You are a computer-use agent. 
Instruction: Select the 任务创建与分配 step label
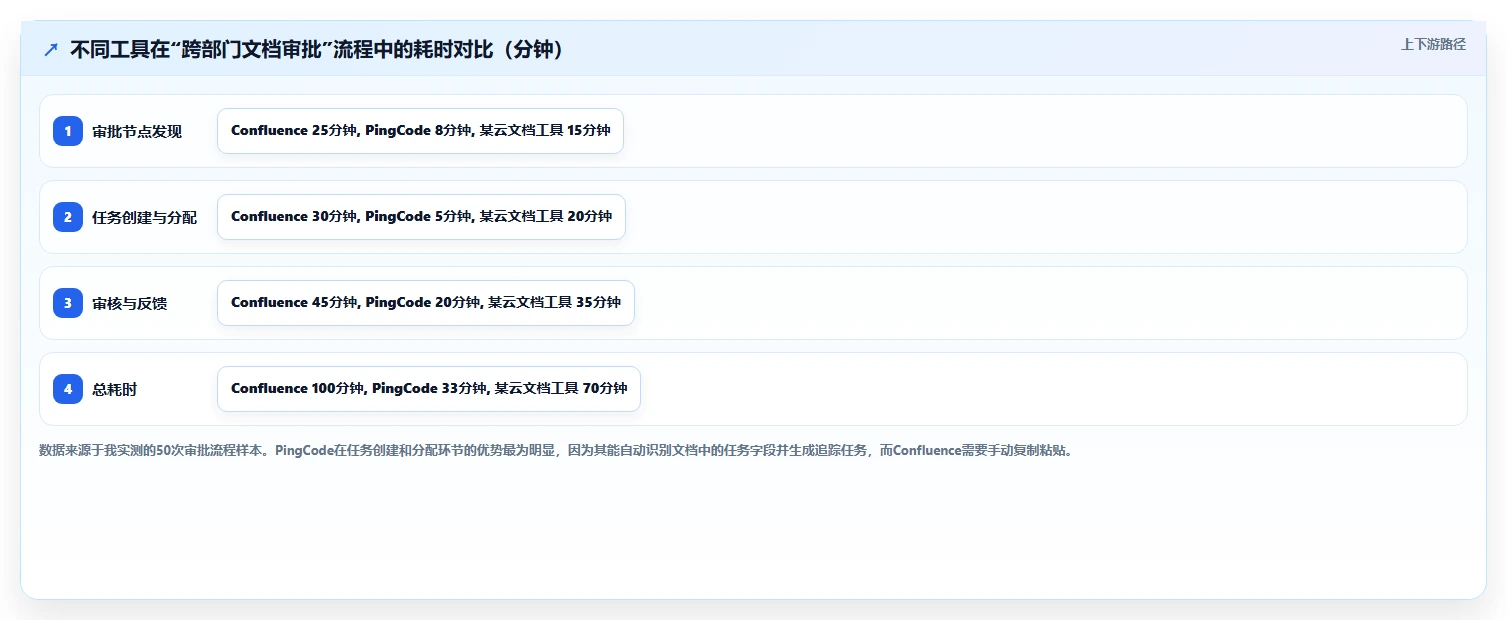145,218
